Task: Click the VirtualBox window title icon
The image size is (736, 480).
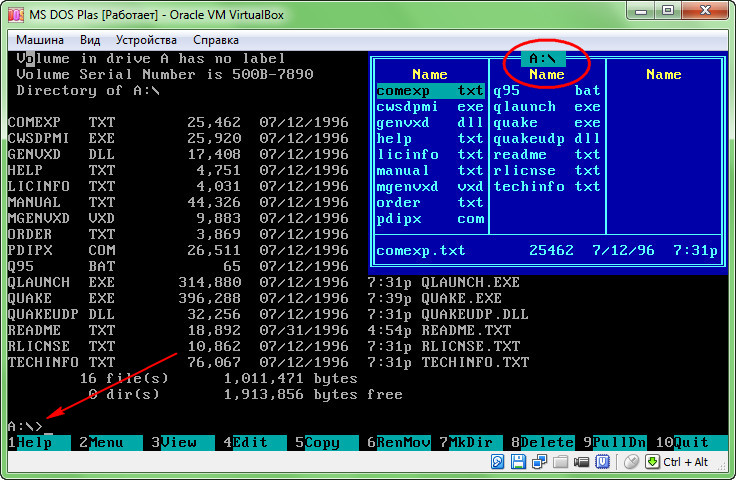Action: click(15, 15)
